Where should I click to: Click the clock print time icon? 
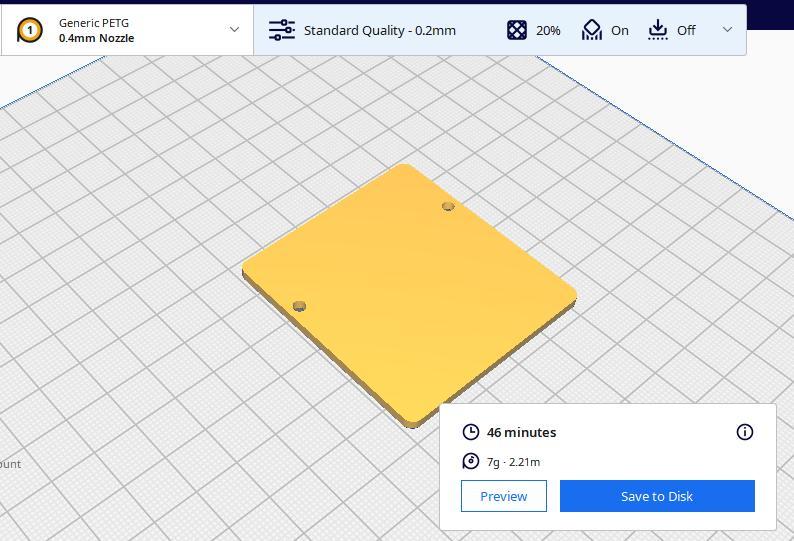(x=471, y=432)
